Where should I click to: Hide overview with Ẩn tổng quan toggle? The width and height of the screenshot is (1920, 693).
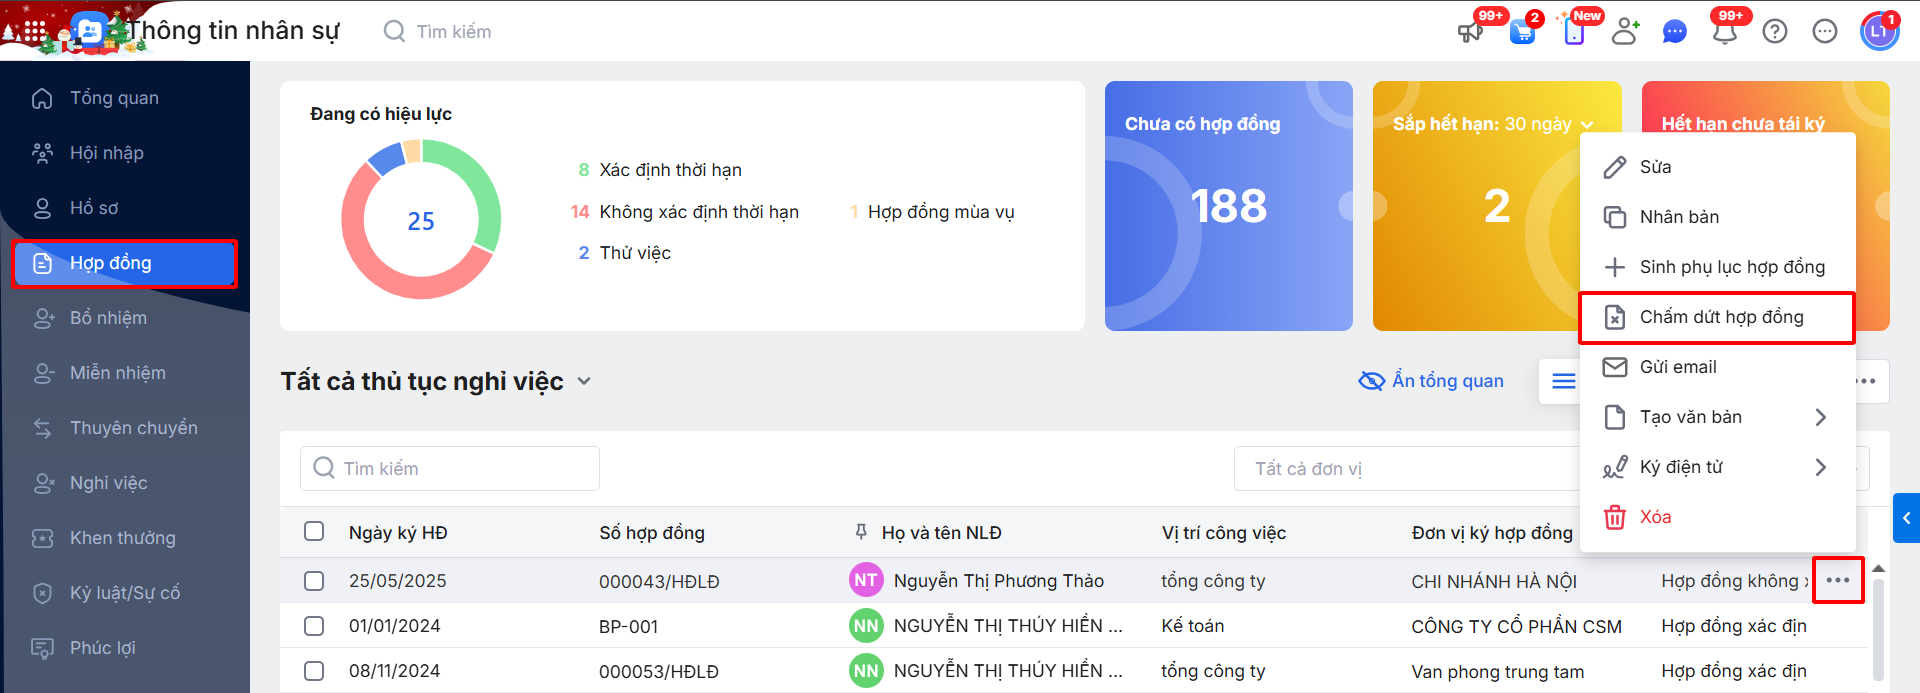1431,381
